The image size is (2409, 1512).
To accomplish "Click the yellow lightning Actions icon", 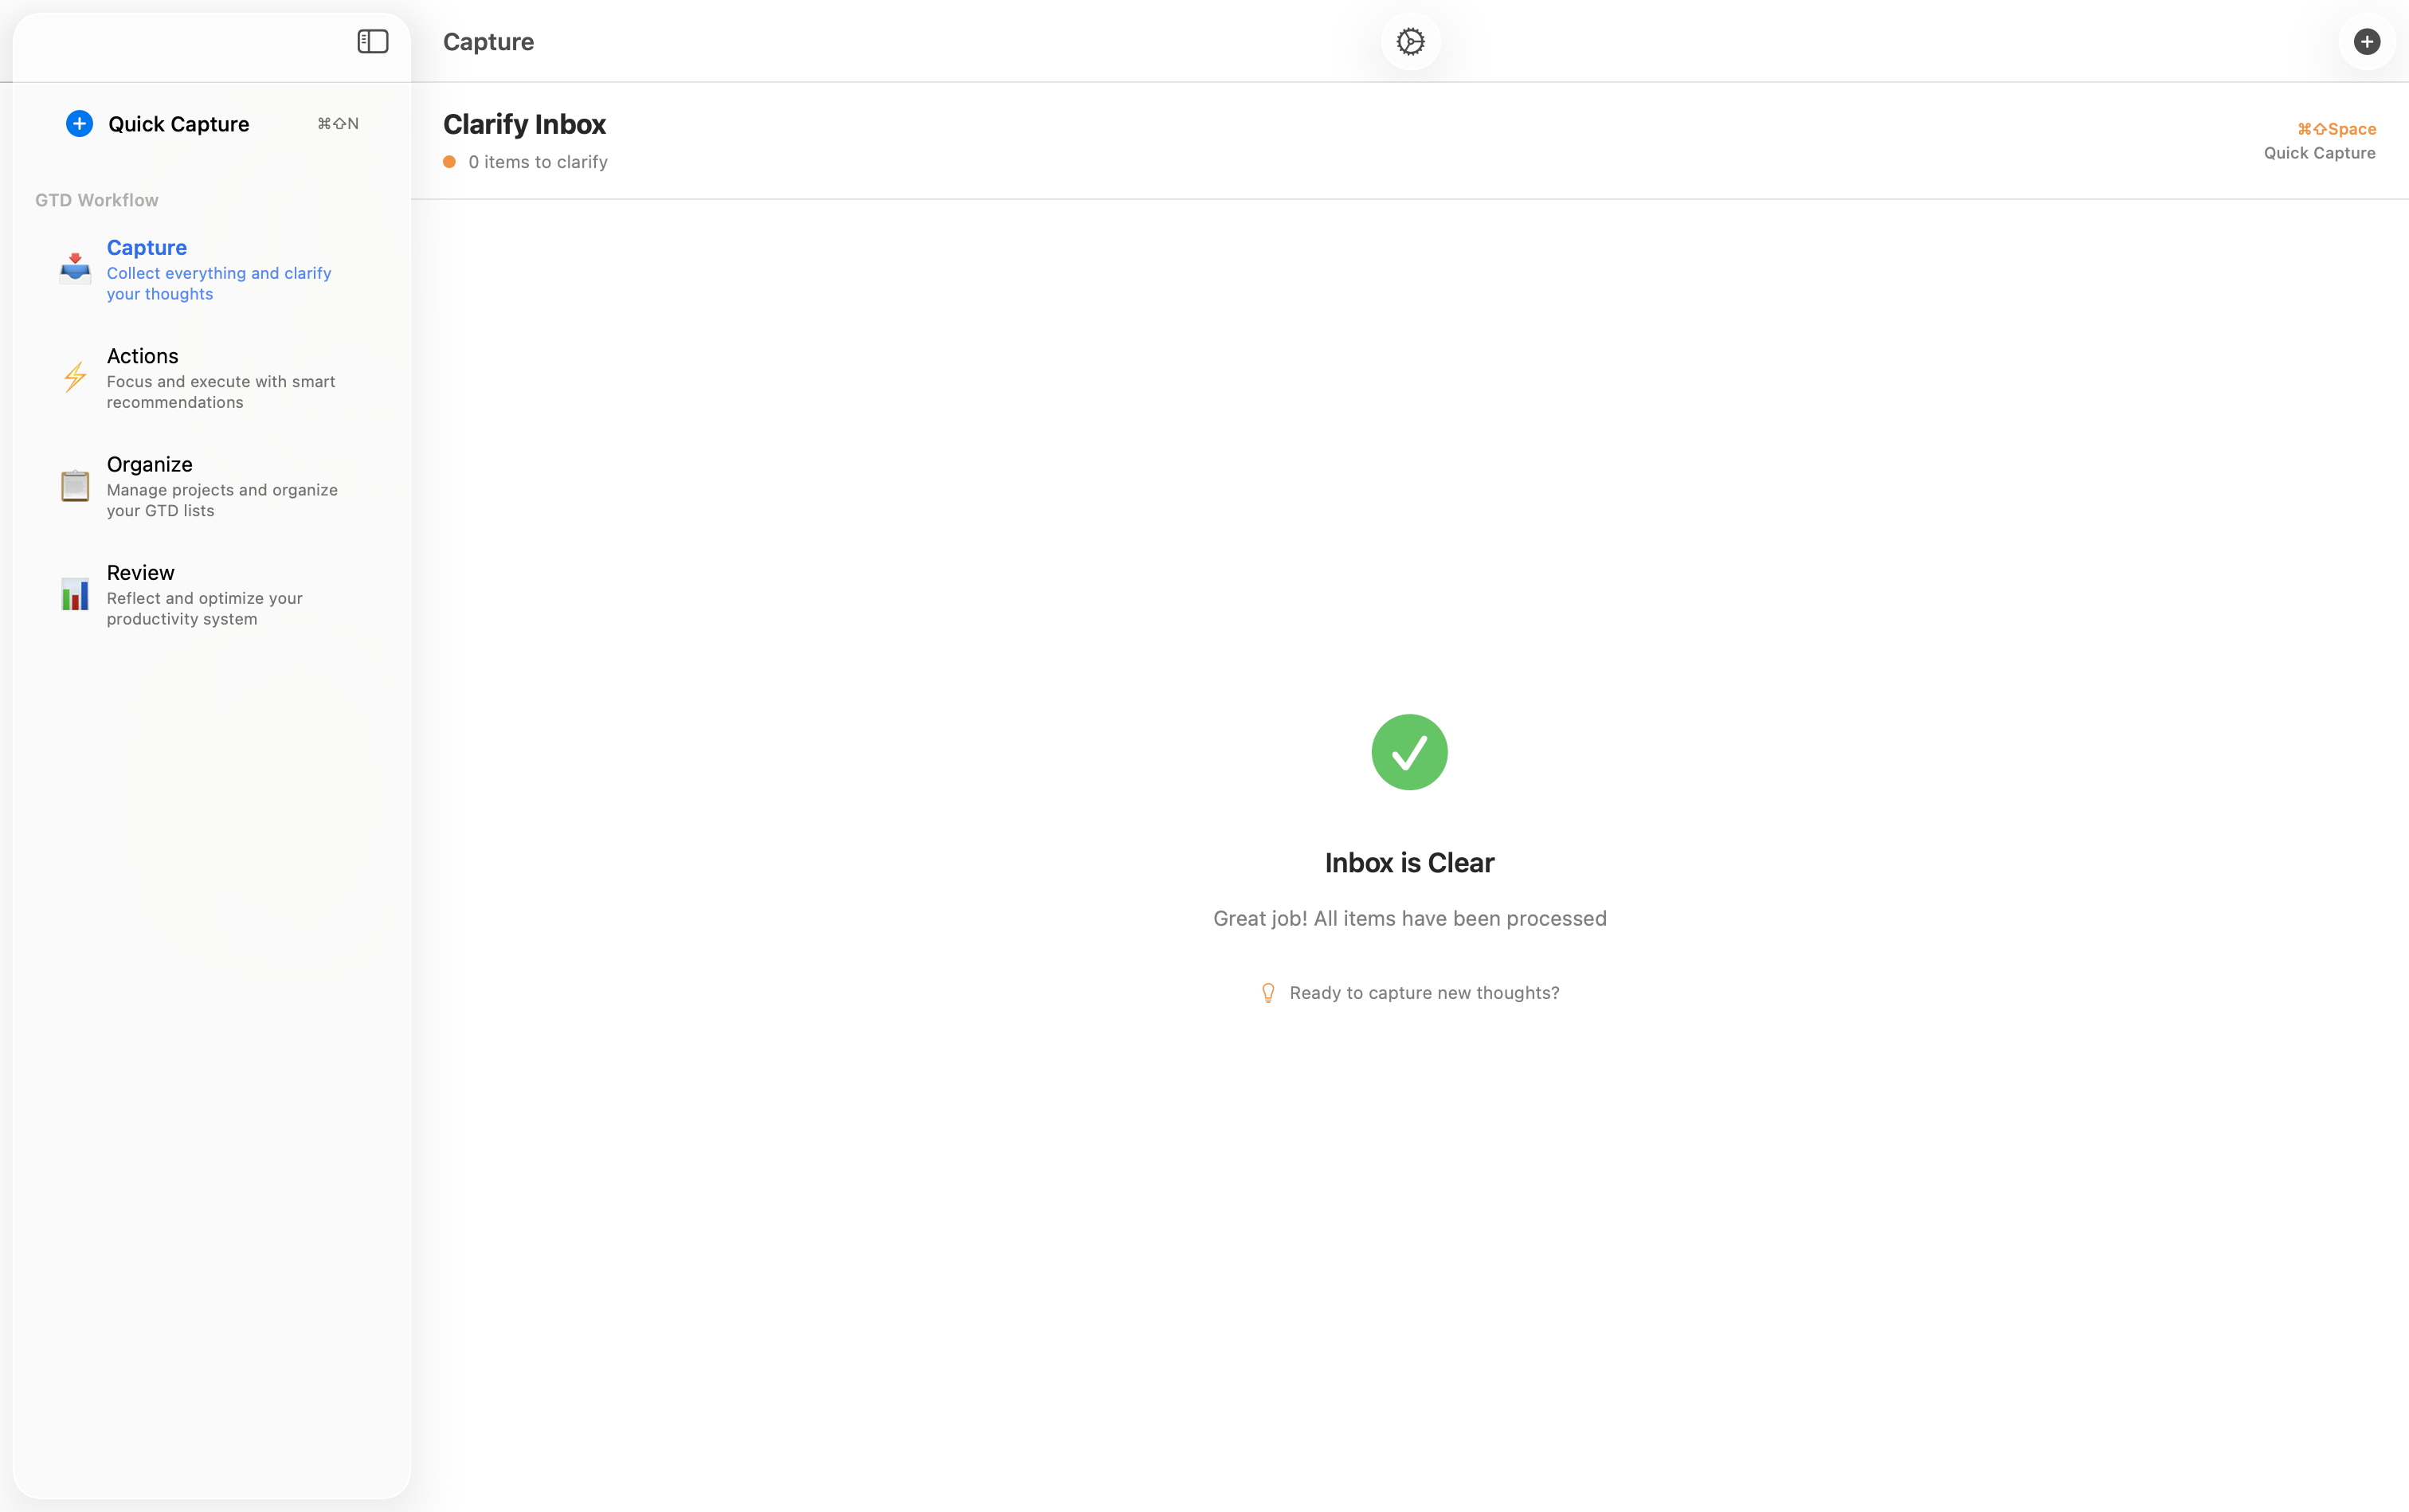I will tap(74, 376).
